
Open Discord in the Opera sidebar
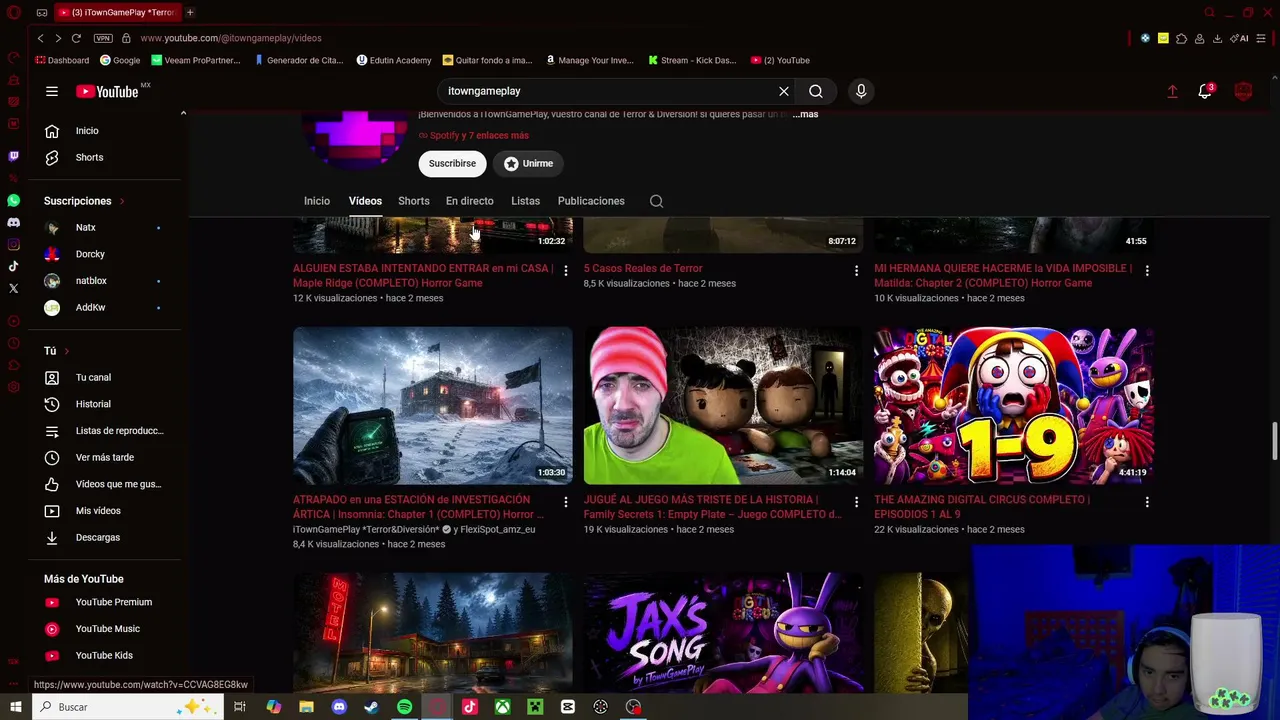tap(13, 222)
